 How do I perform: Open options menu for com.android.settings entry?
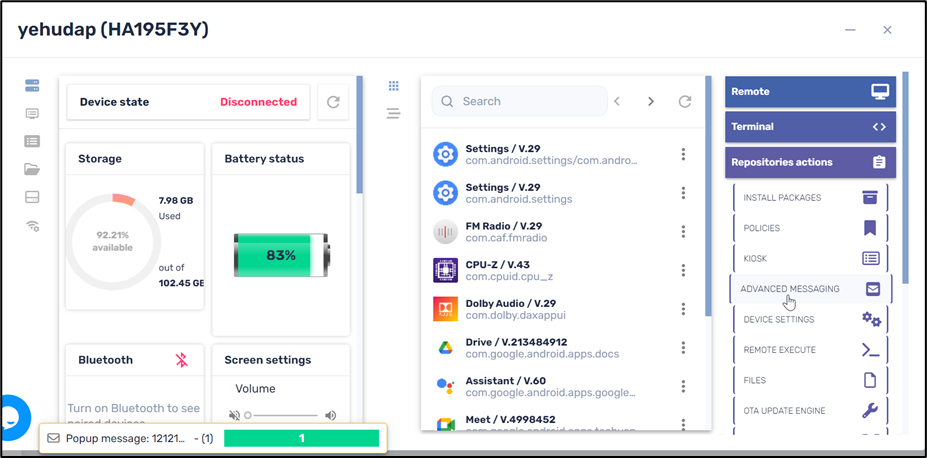click(683, 193)
